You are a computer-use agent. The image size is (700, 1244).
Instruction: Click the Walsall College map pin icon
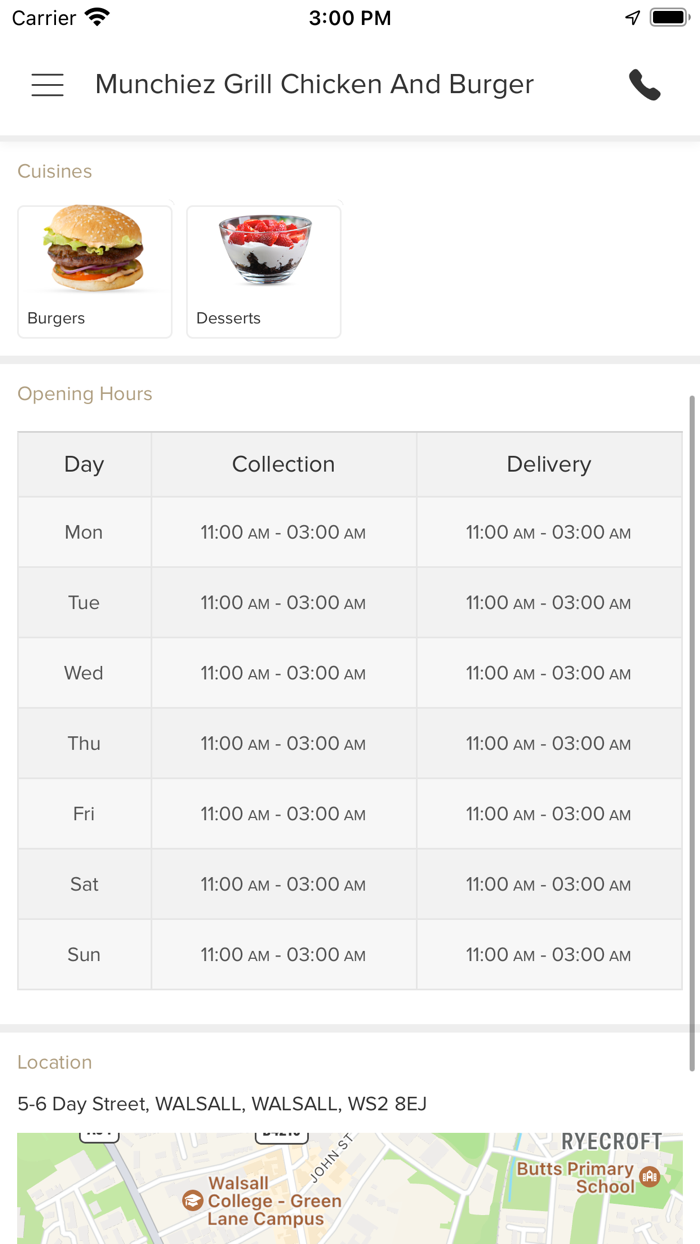pyautogui.click(x=193, y=1200)
